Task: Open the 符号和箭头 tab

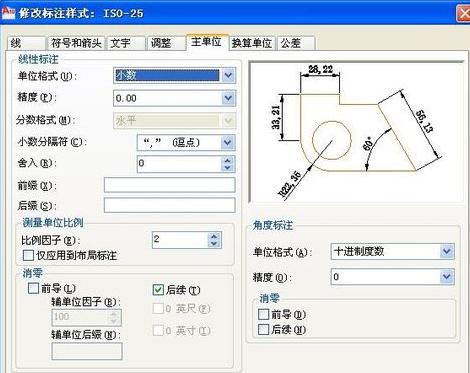Action: point(76,43)
